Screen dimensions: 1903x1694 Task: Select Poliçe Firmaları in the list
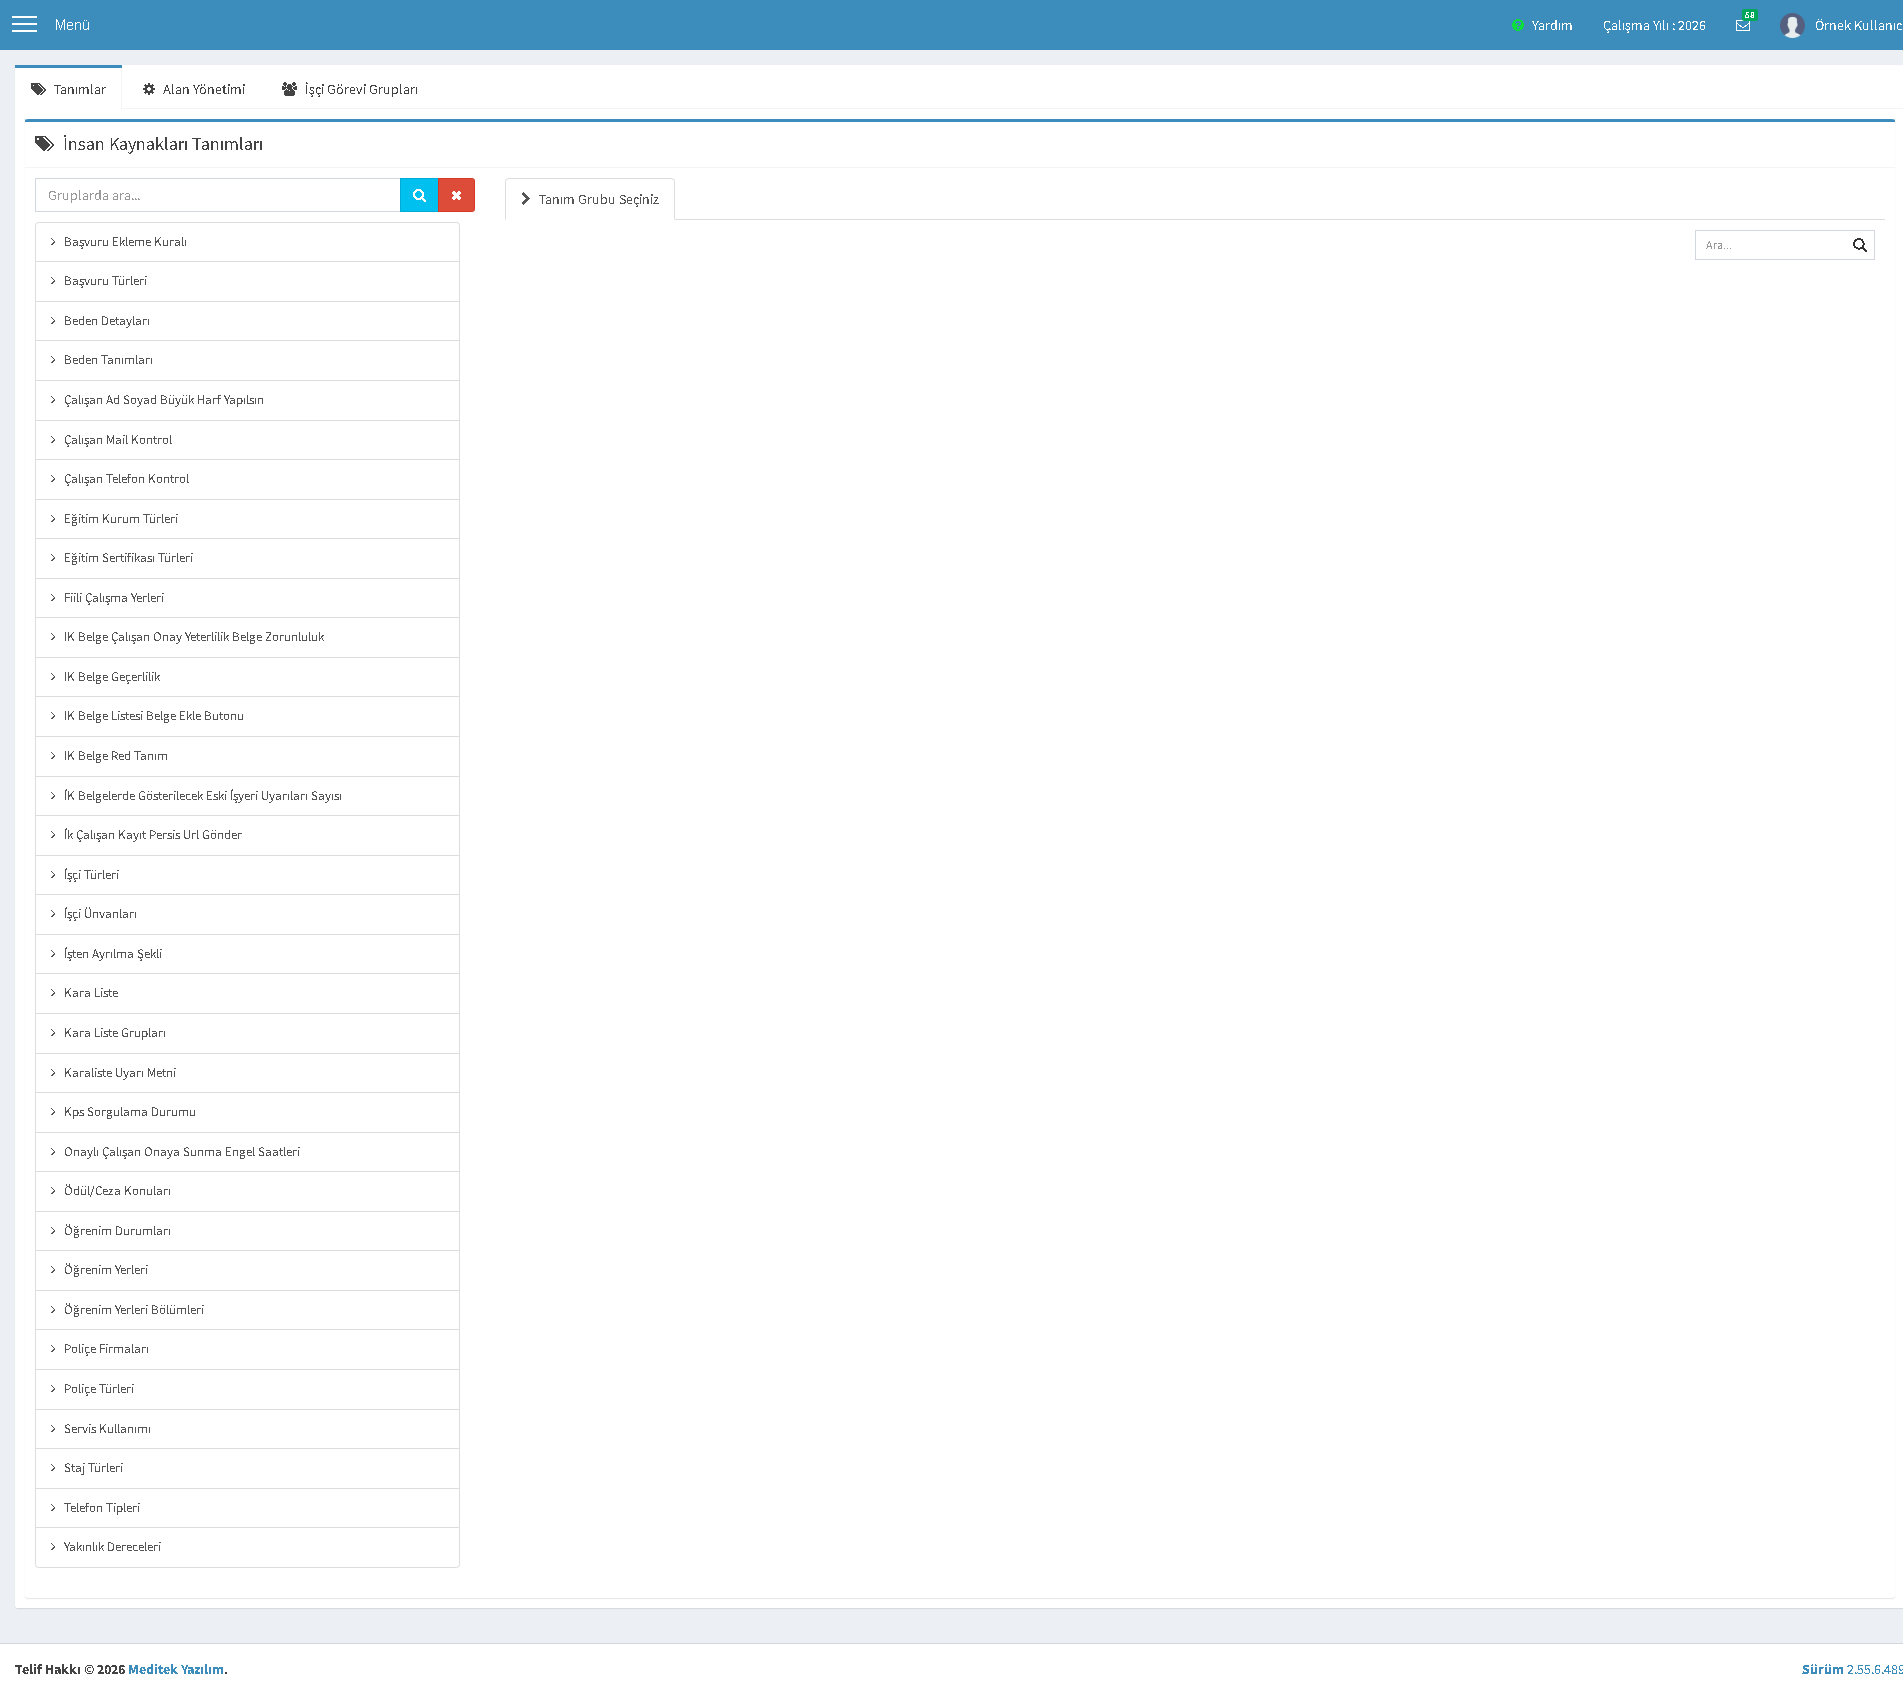tap(247, 1349)
